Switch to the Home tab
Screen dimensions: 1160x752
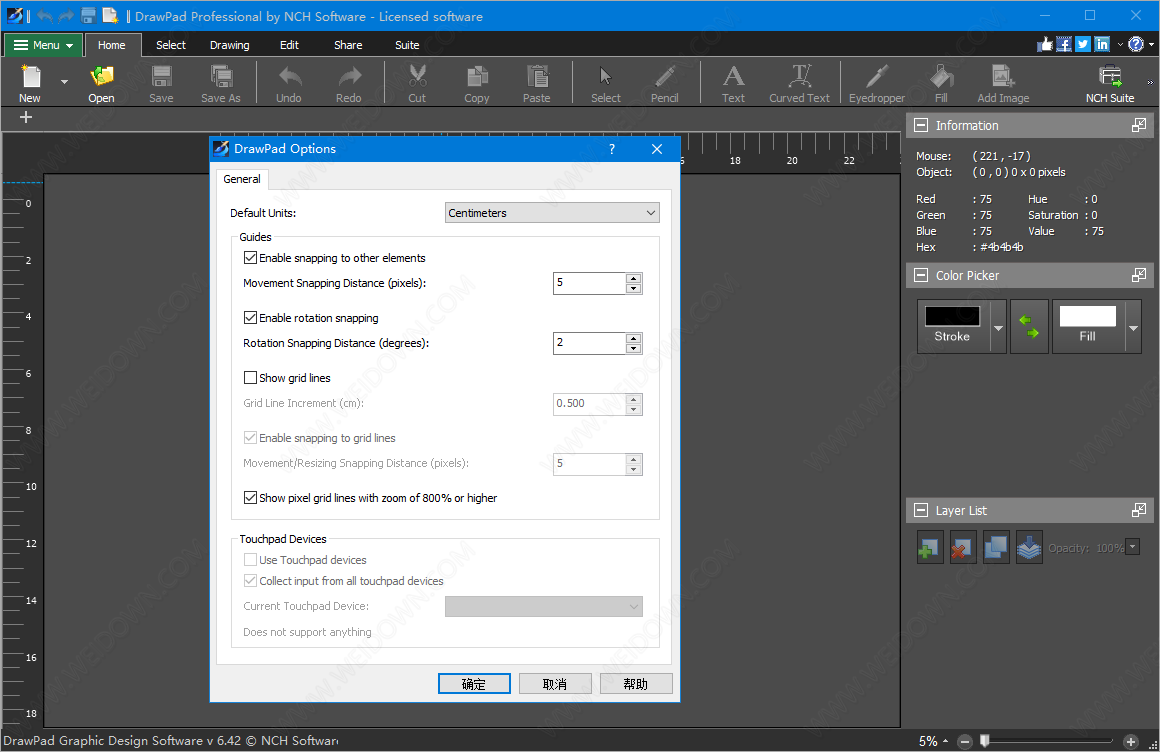coord(112,45)
